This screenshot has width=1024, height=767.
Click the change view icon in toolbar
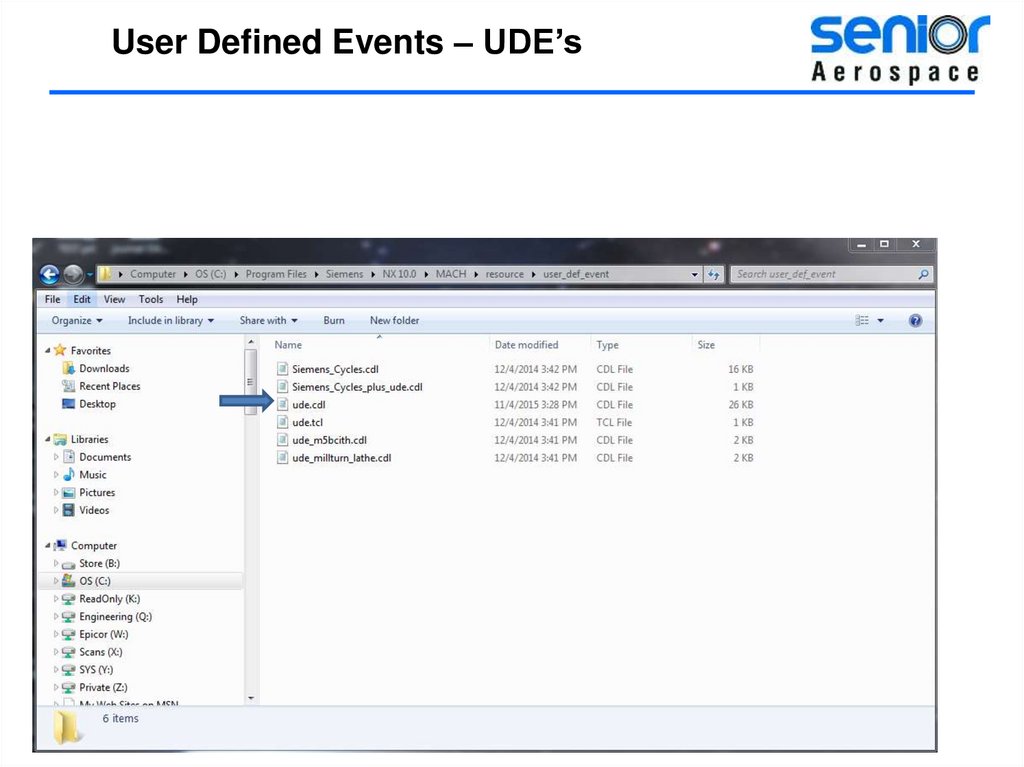[863, 321]
